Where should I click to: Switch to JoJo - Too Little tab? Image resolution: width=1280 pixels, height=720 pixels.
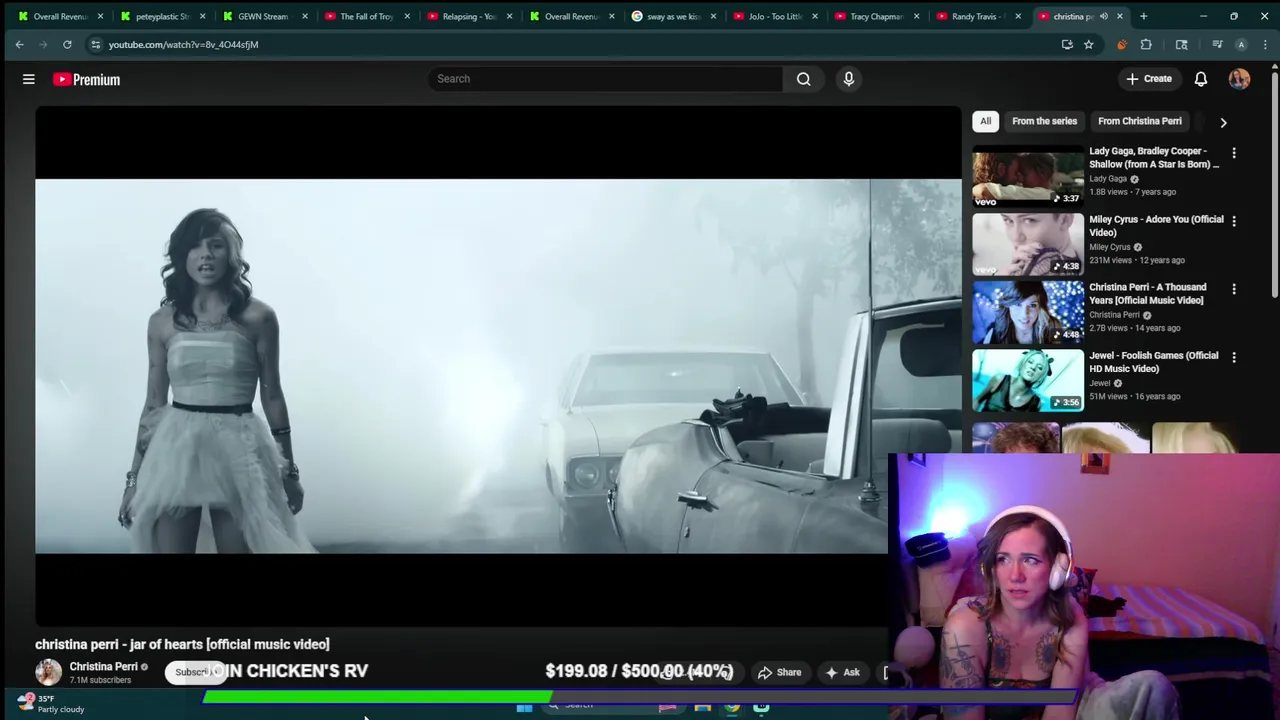tap(773, 16)
